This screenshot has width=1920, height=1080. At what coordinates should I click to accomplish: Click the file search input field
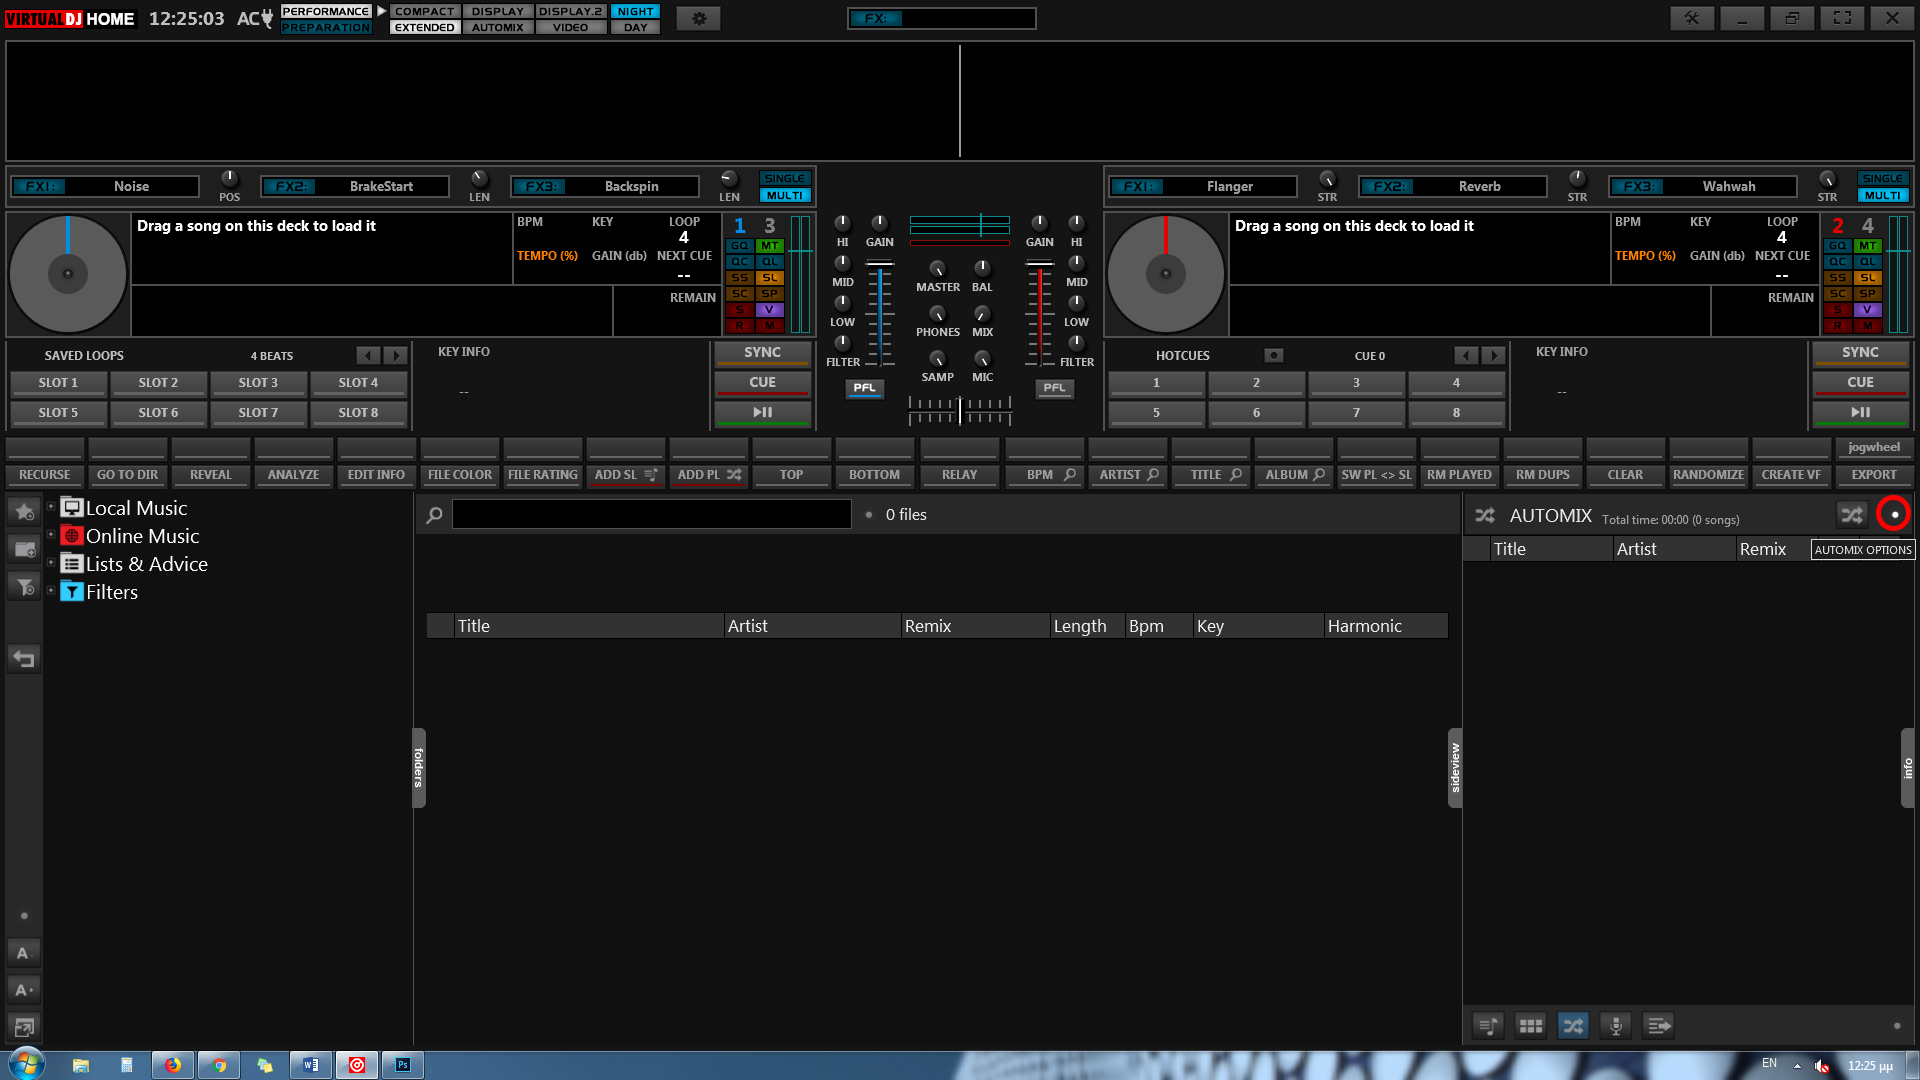(x=651, y=515)
